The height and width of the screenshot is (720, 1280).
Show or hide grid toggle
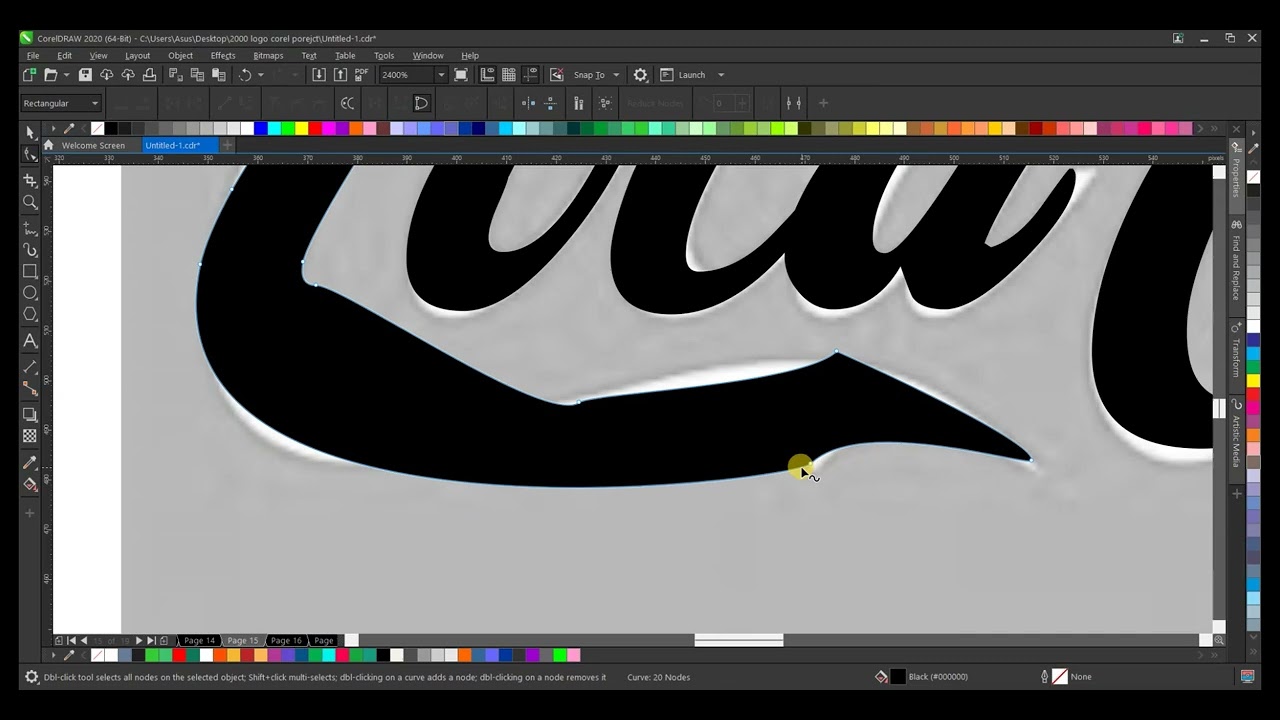(x=509, y=75)
